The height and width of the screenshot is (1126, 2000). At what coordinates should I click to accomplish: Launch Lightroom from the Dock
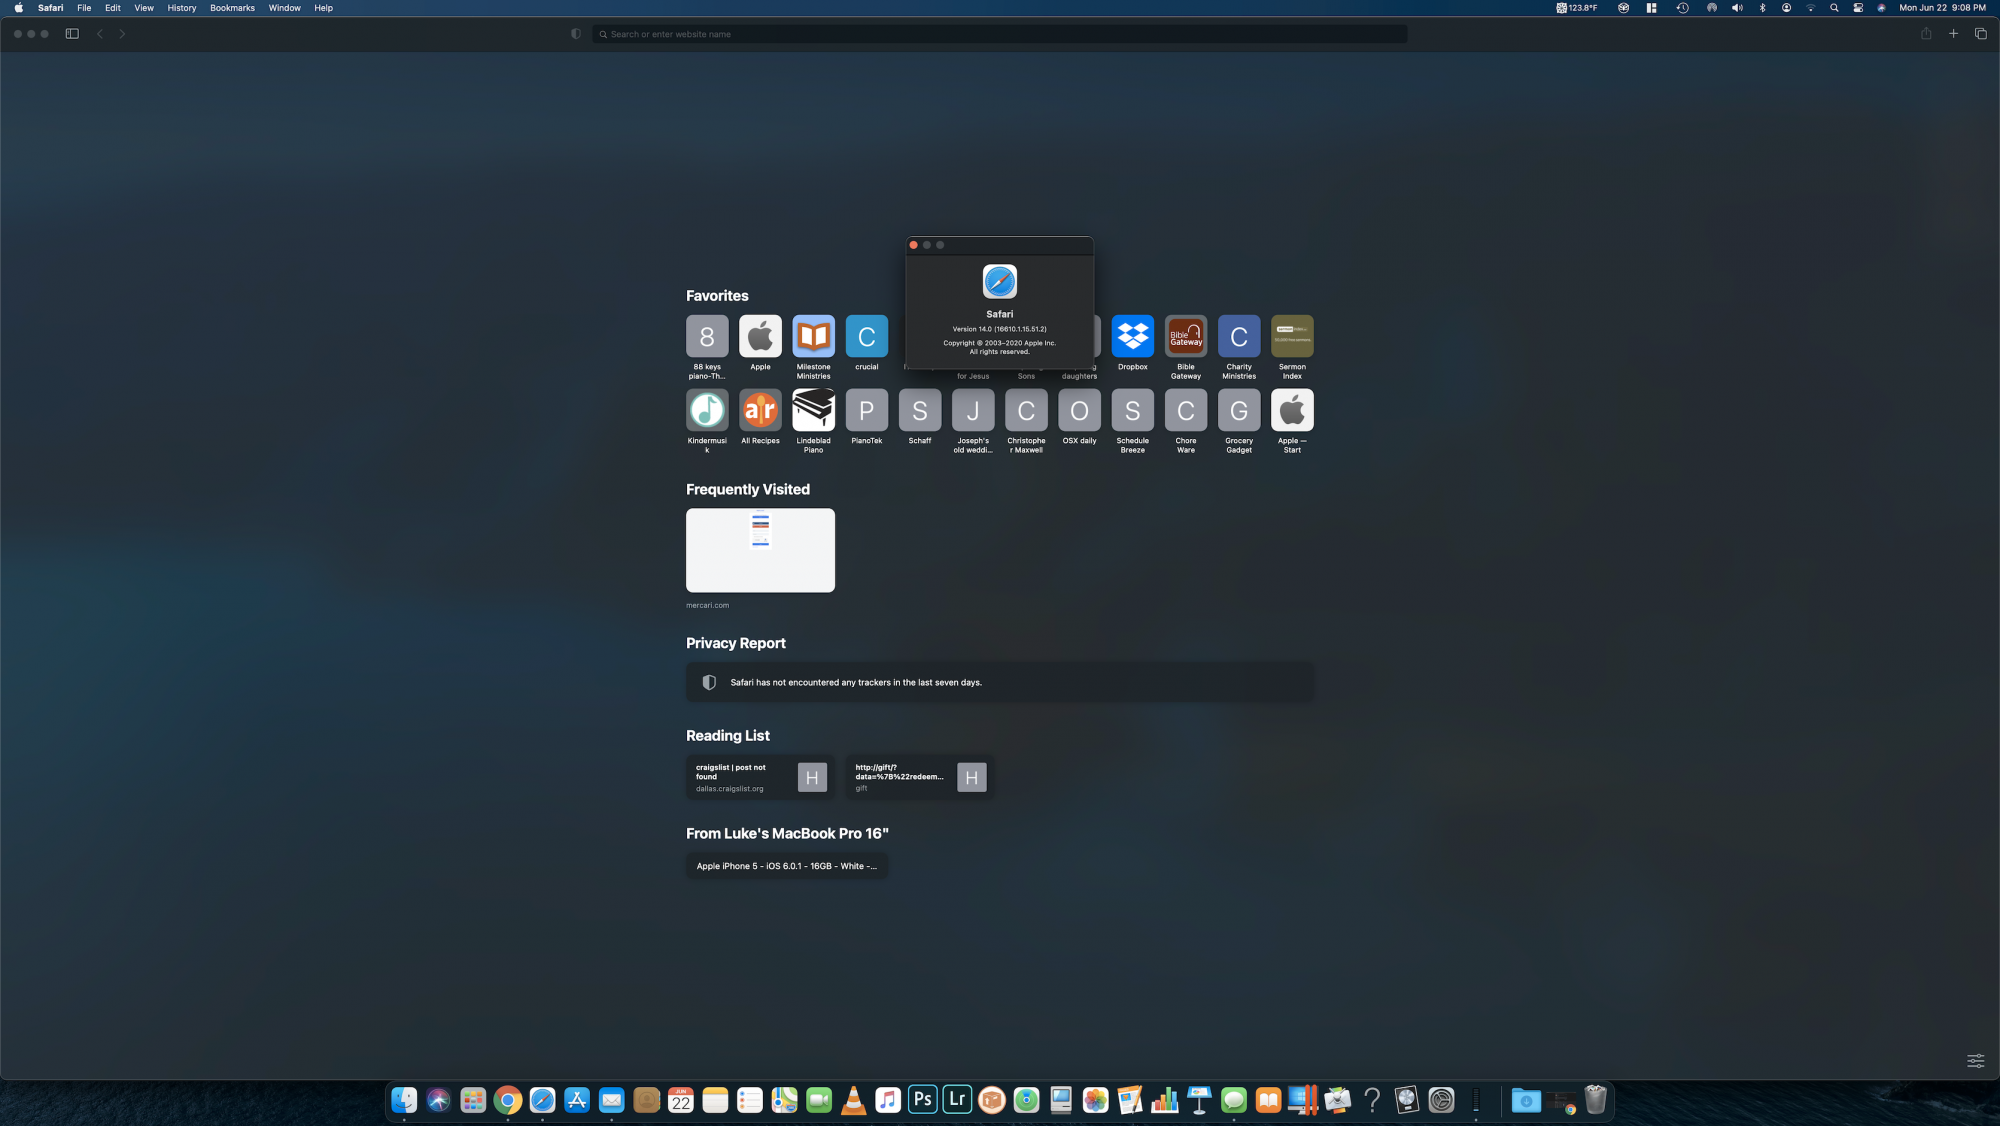click(x=957, y=1100)
